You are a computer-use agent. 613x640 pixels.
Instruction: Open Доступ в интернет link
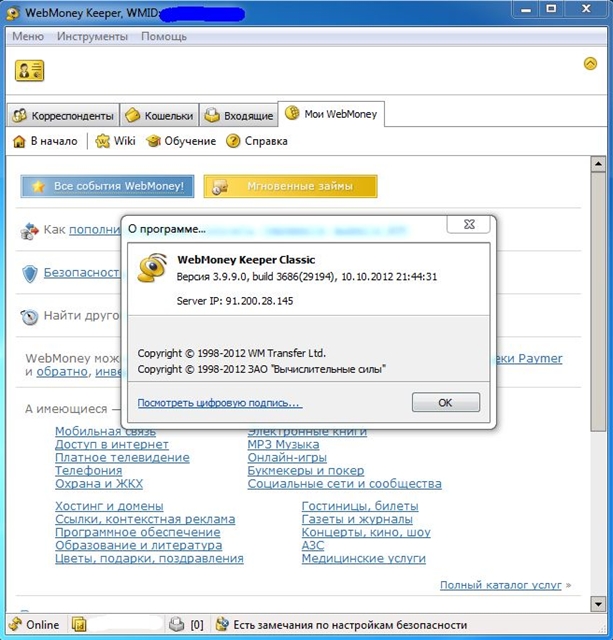click(x=112, y=444)
